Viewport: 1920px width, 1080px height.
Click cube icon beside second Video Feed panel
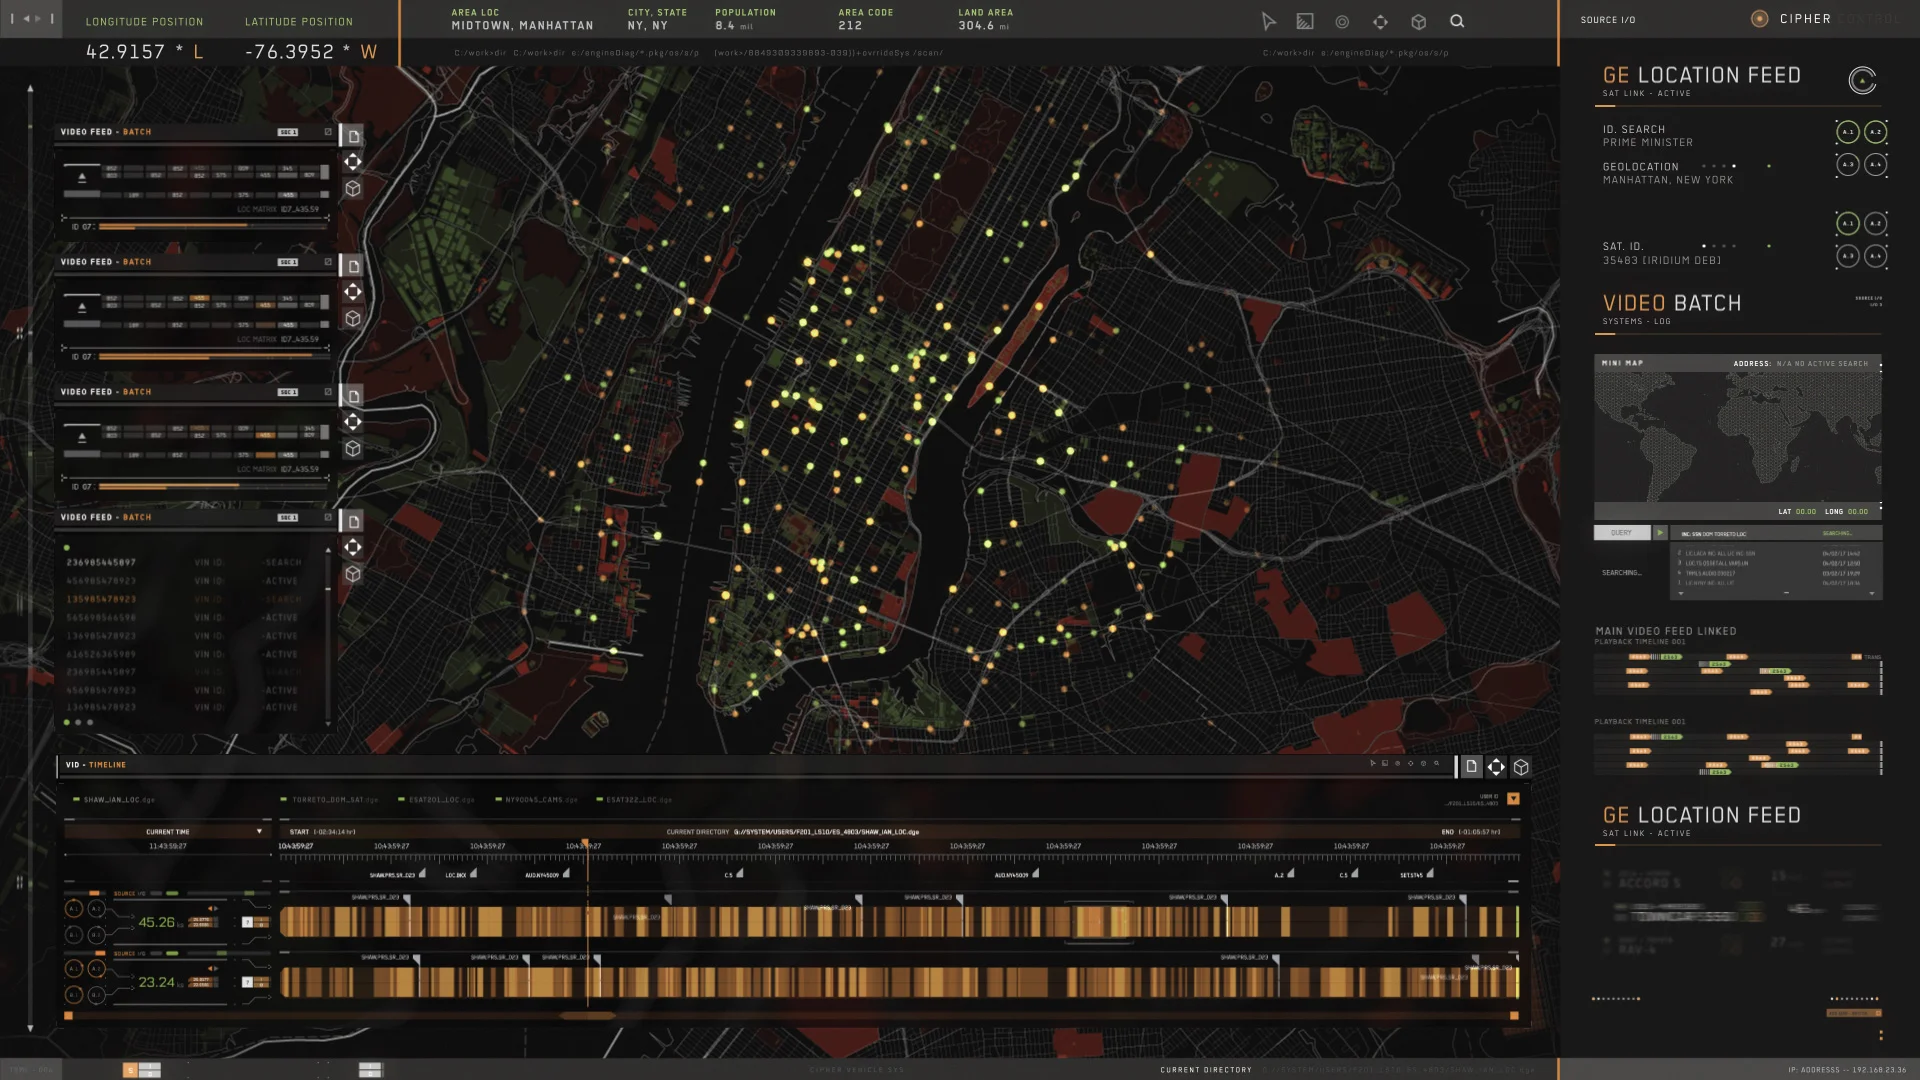[x=353, y=318]
